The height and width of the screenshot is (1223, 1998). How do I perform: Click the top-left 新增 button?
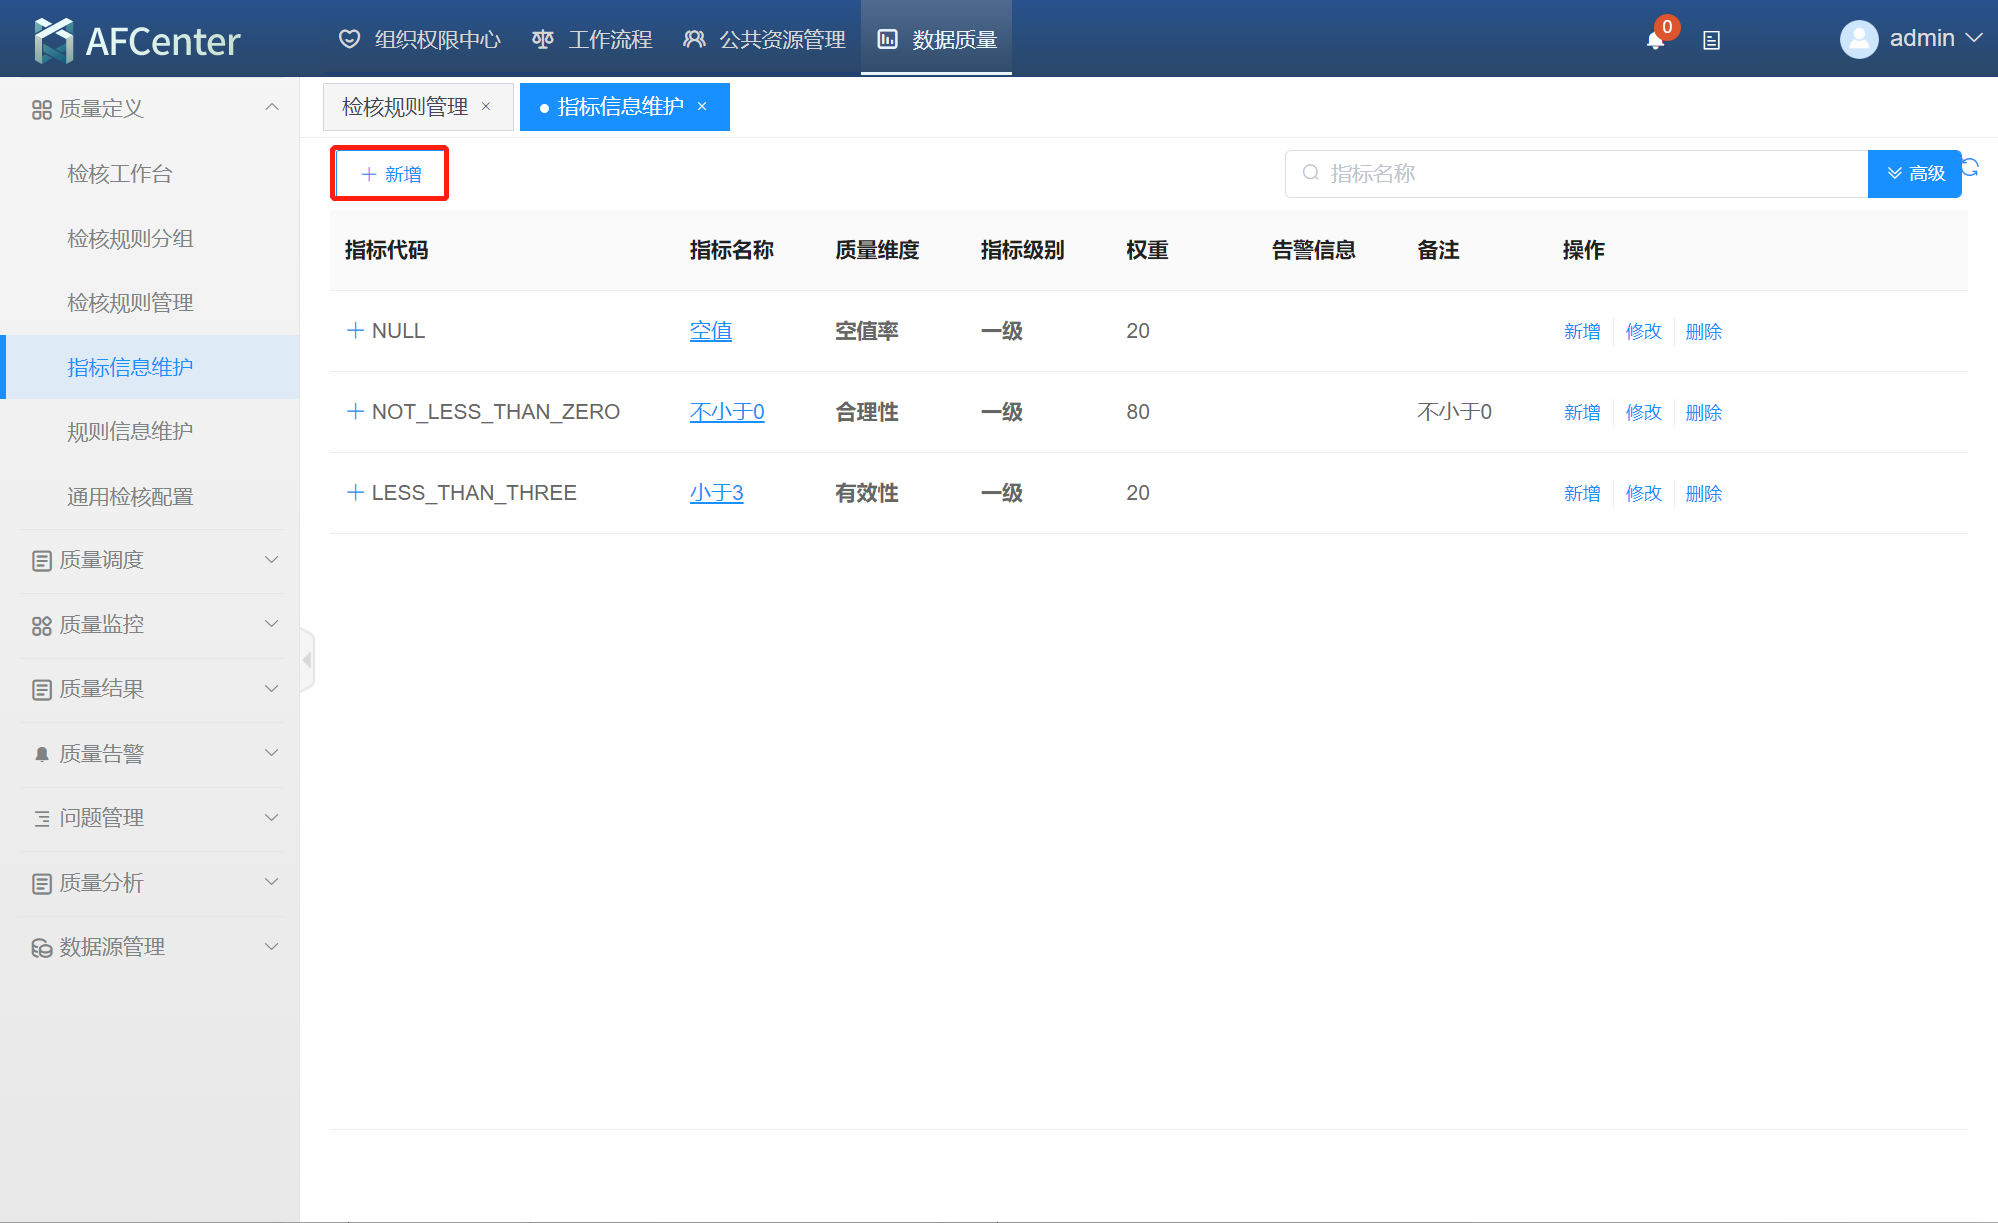[x=390, y=174]
